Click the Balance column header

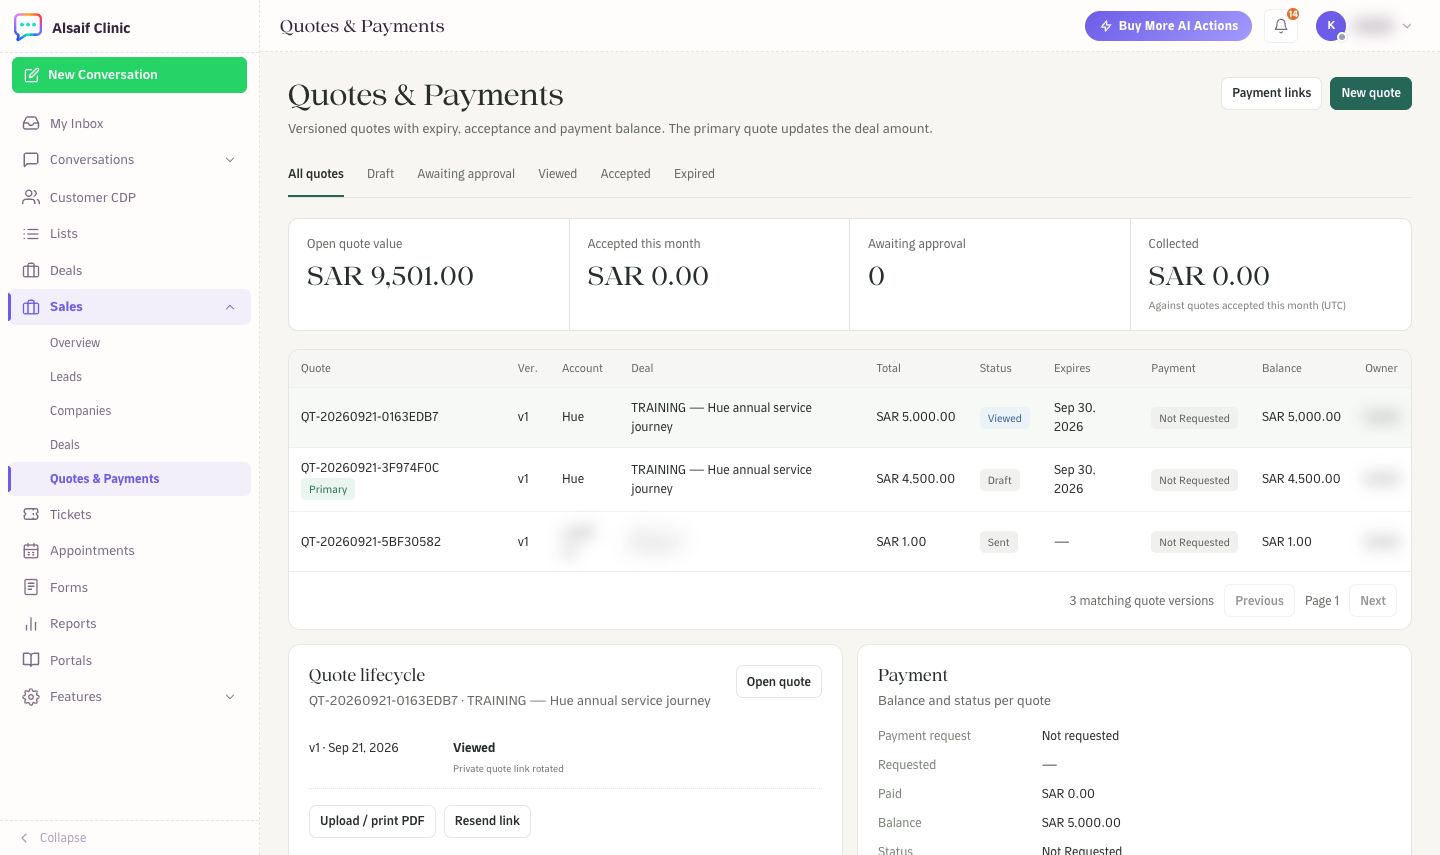pos(1281,368)
